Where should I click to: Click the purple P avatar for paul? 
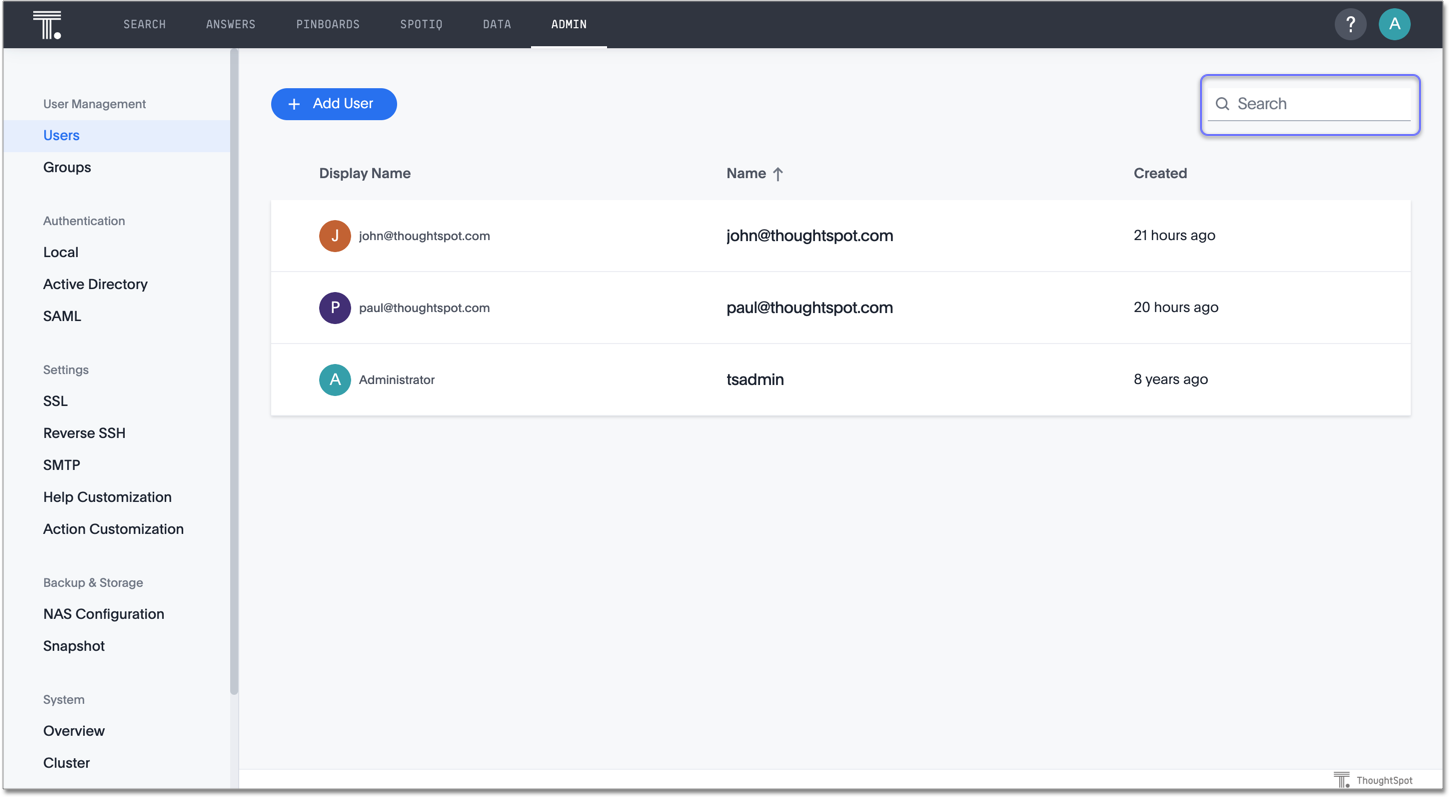[335, 308]
